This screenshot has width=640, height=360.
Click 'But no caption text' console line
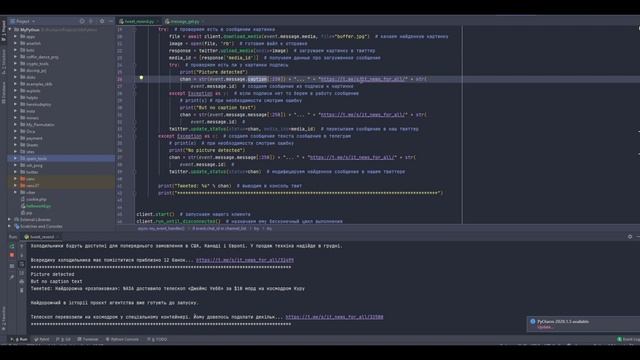pyautogui.click(x=56, y=281)
